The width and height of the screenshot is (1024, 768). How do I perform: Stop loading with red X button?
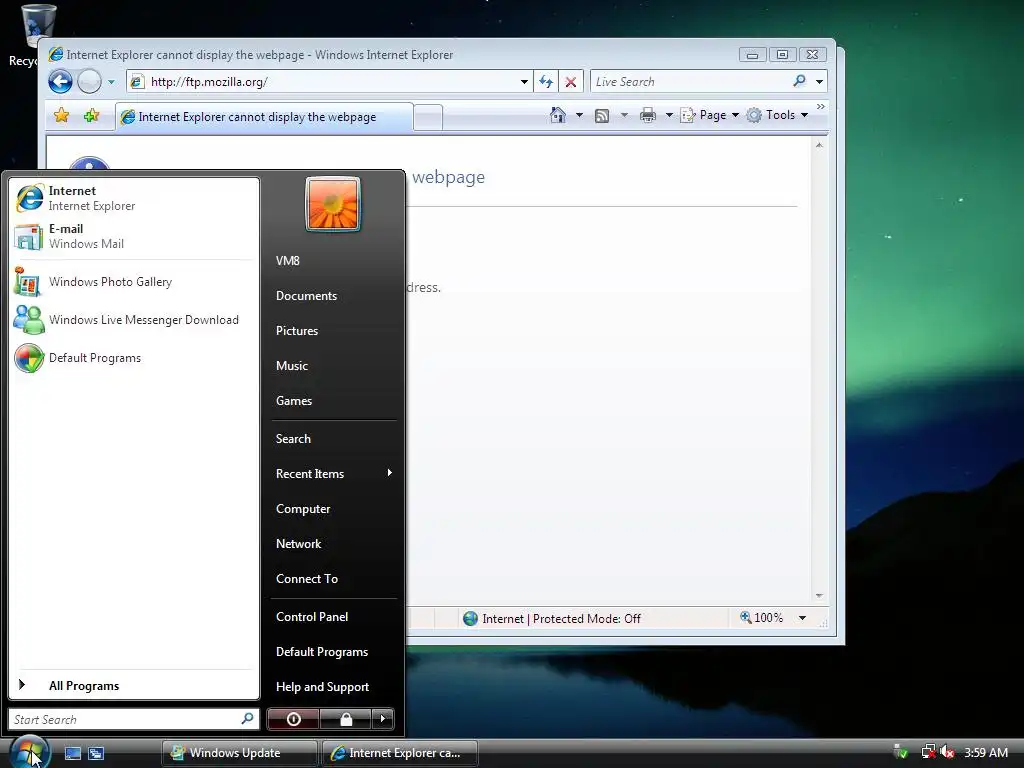[571, 82]
